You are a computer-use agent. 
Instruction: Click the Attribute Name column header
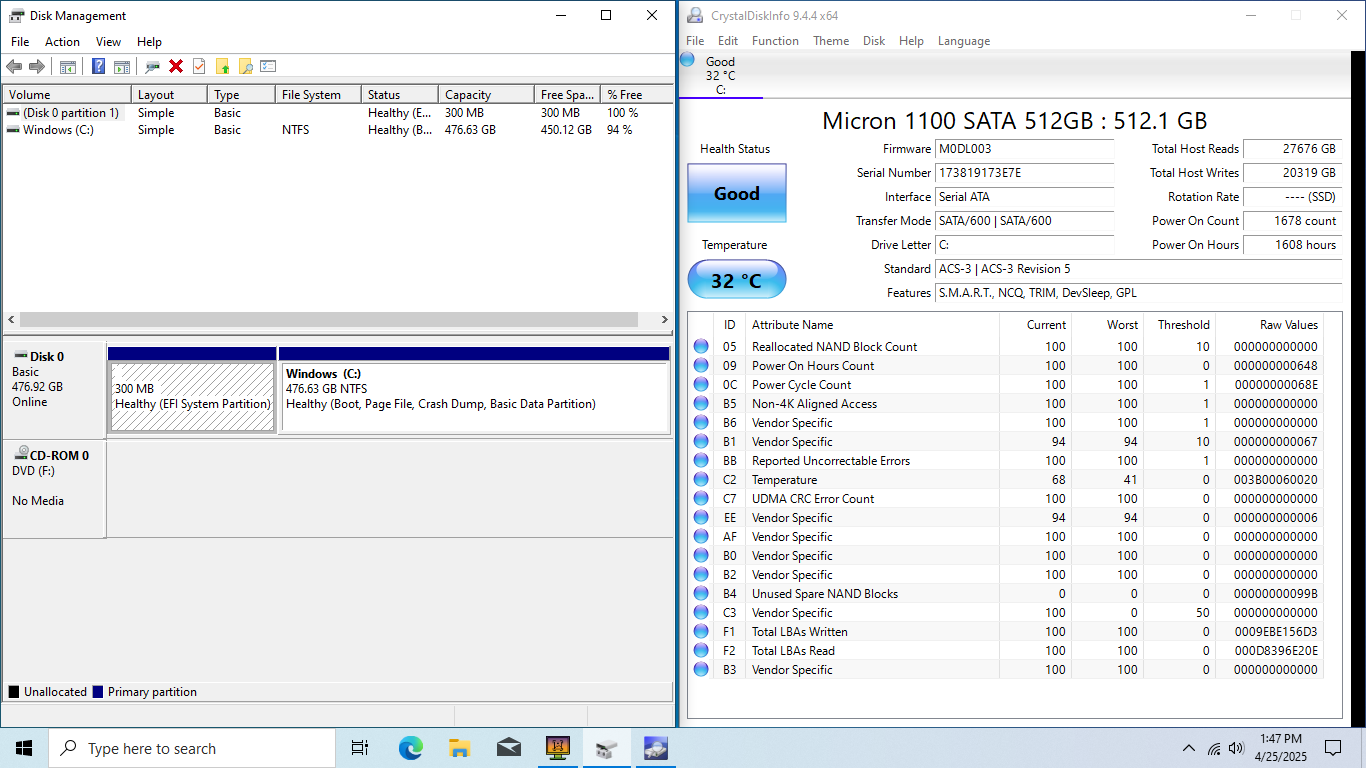(872, 325)
